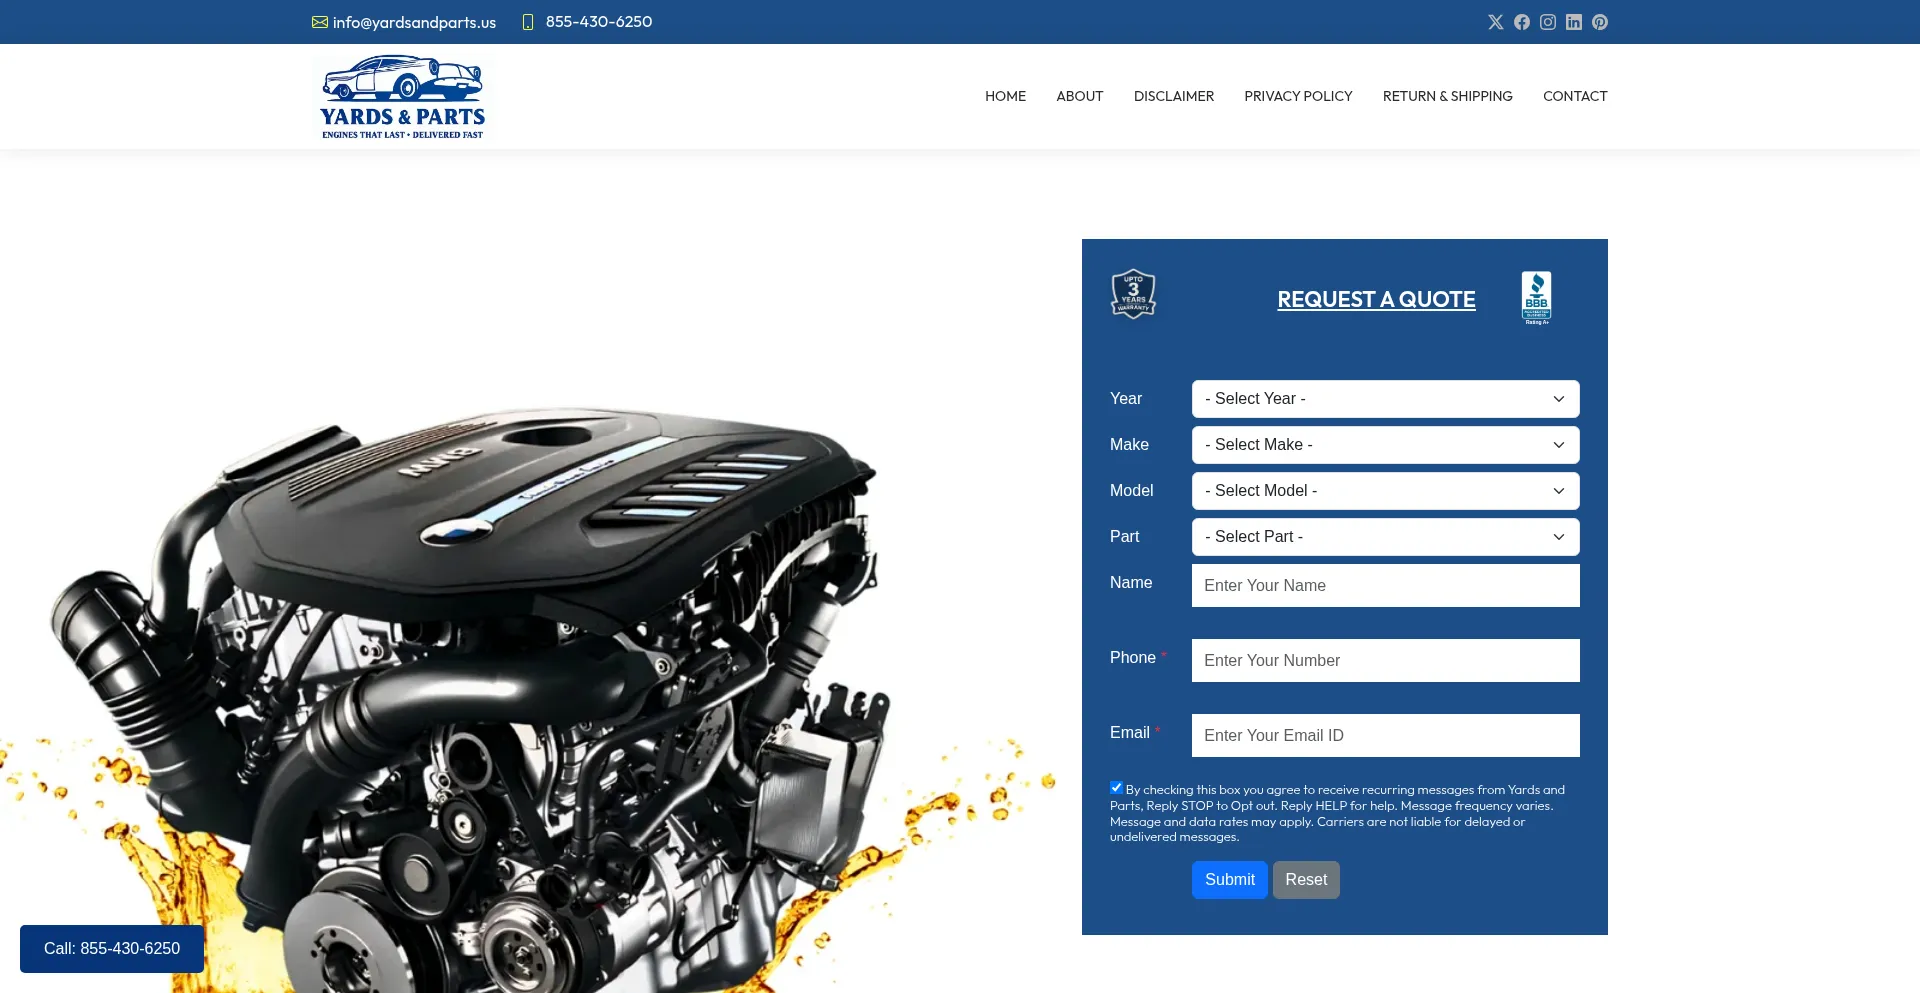Click the Pinterest icon in header
The height and width of the screenshot is (993, 1920).
(x=1599, y=22)
